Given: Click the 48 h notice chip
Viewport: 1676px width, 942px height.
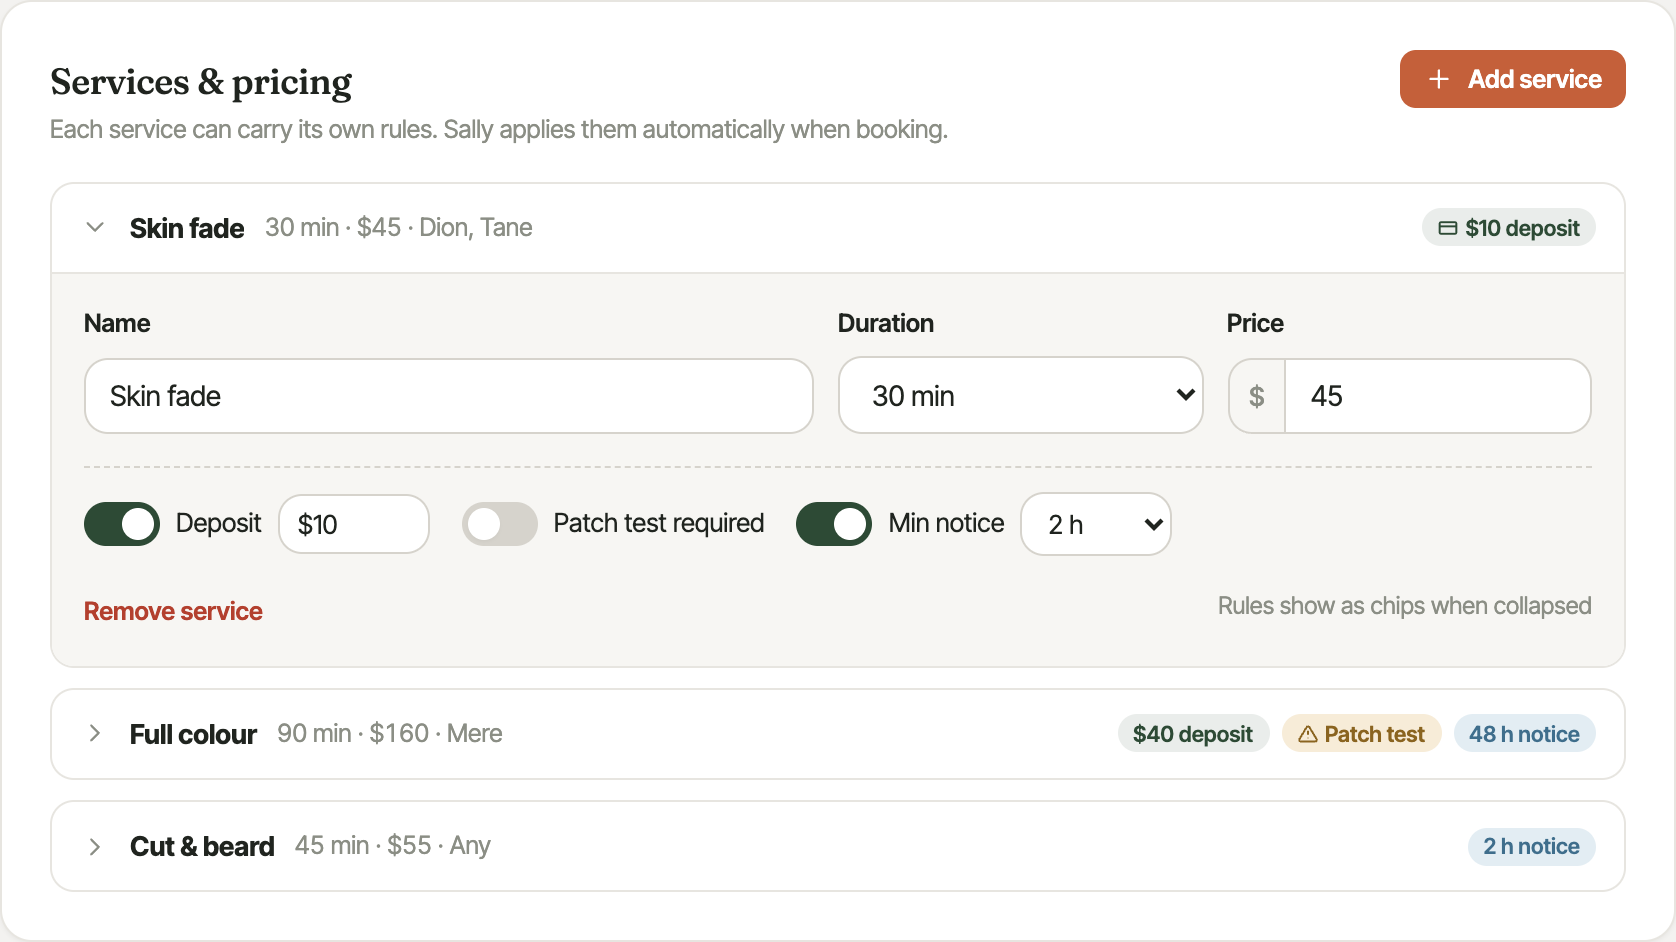Looking at the screenshot, I should 1524,734.
